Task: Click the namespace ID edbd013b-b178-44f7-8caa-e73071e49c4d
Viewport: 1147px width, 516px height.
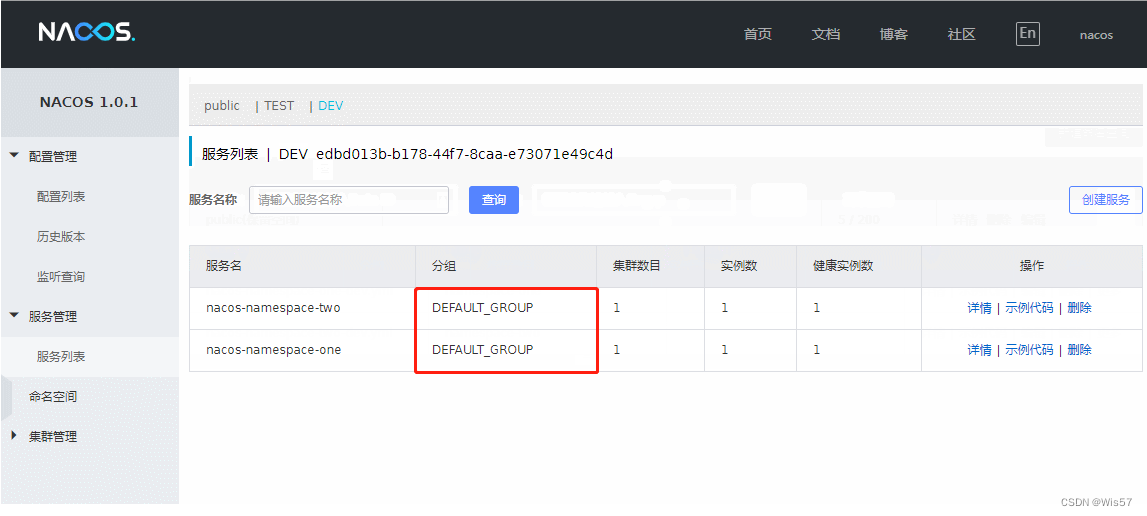Action: click(x=465, y=154)
